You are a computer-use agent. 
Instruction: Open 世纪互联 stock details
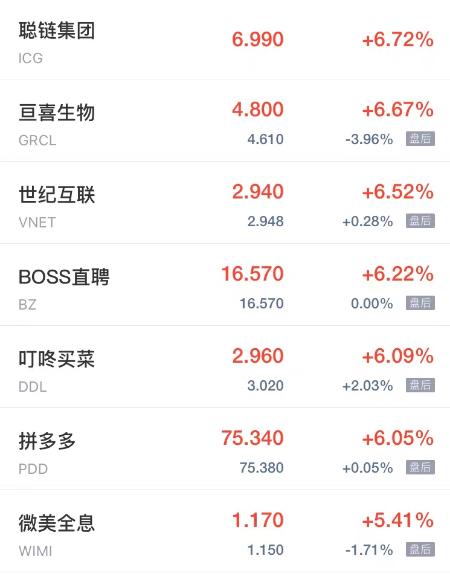coord(225,202)
